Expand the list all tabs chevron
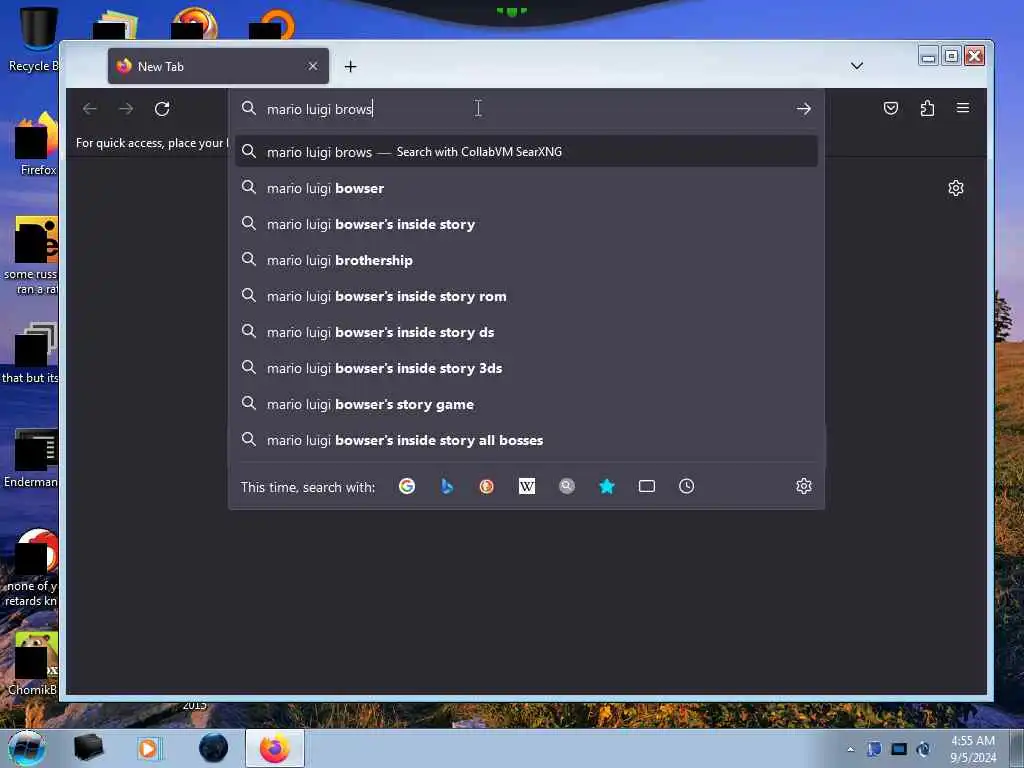This screenshot has height=768, width=1024. coord(857,66)
